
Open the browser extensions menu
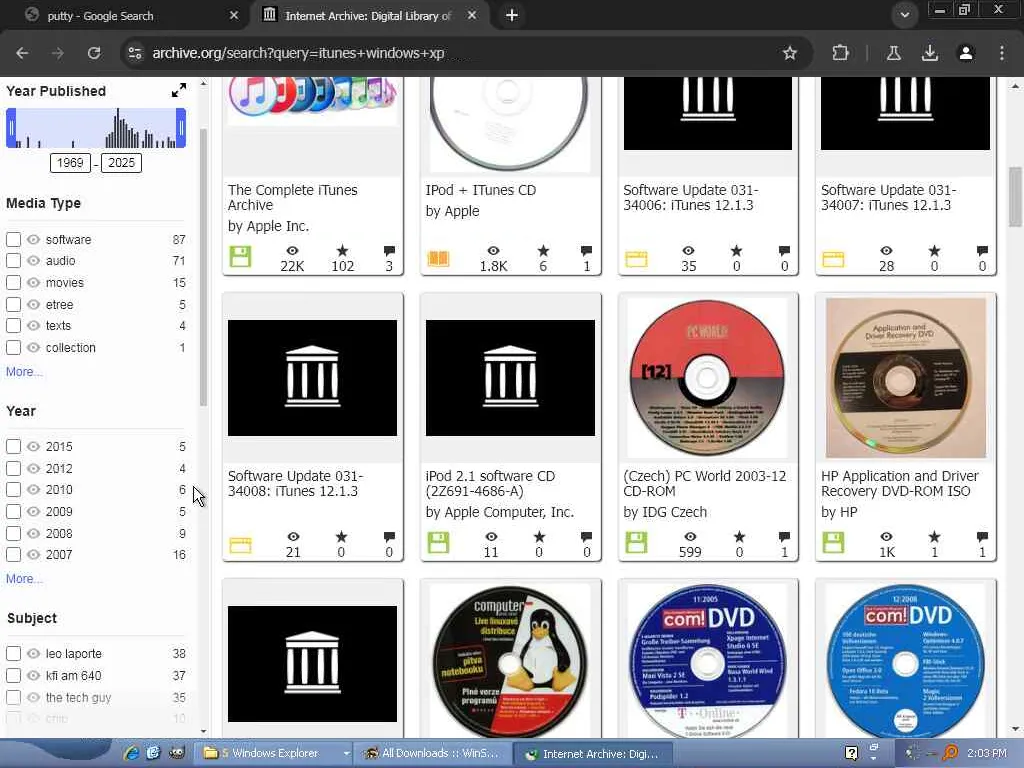(840, 53)
